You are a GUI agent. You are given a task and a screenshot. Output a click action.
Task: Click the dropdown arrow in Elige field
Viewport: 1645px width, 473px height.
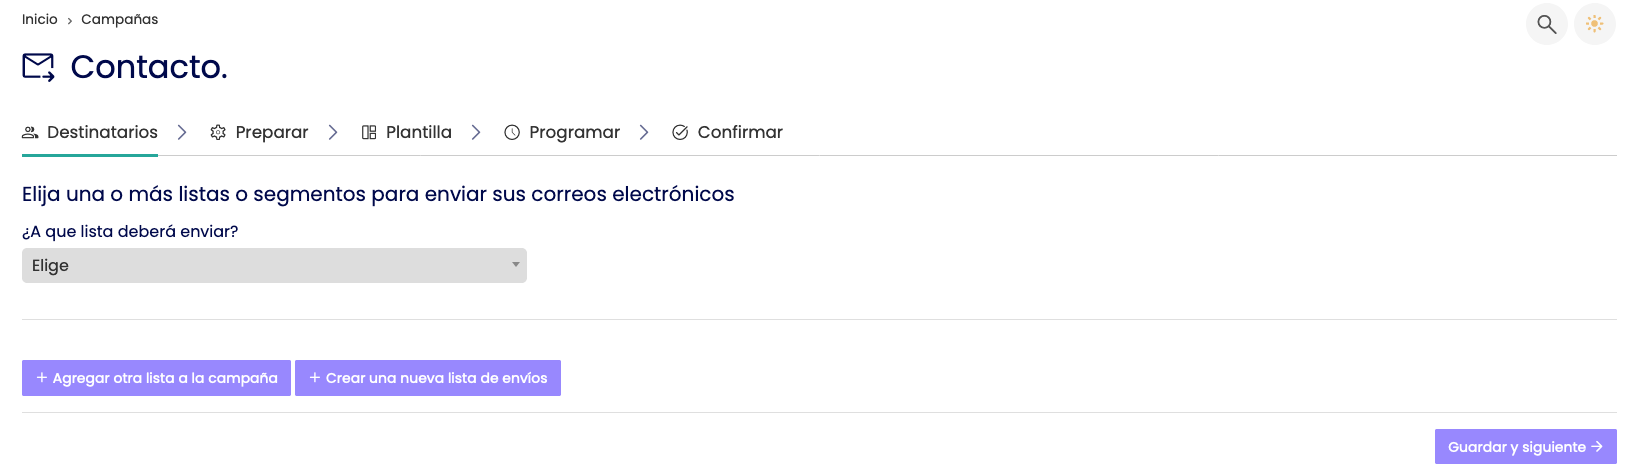click(516, 265)
